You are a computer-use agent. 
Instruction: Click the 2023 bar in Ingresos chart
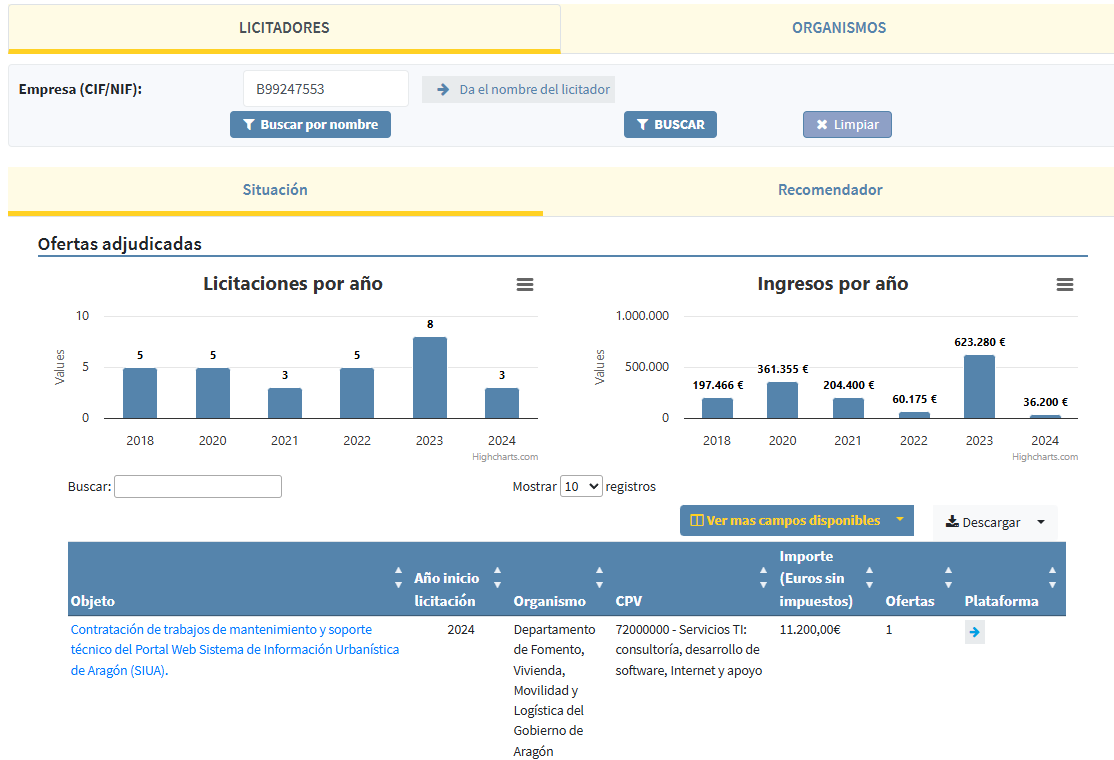pos(979,386)
